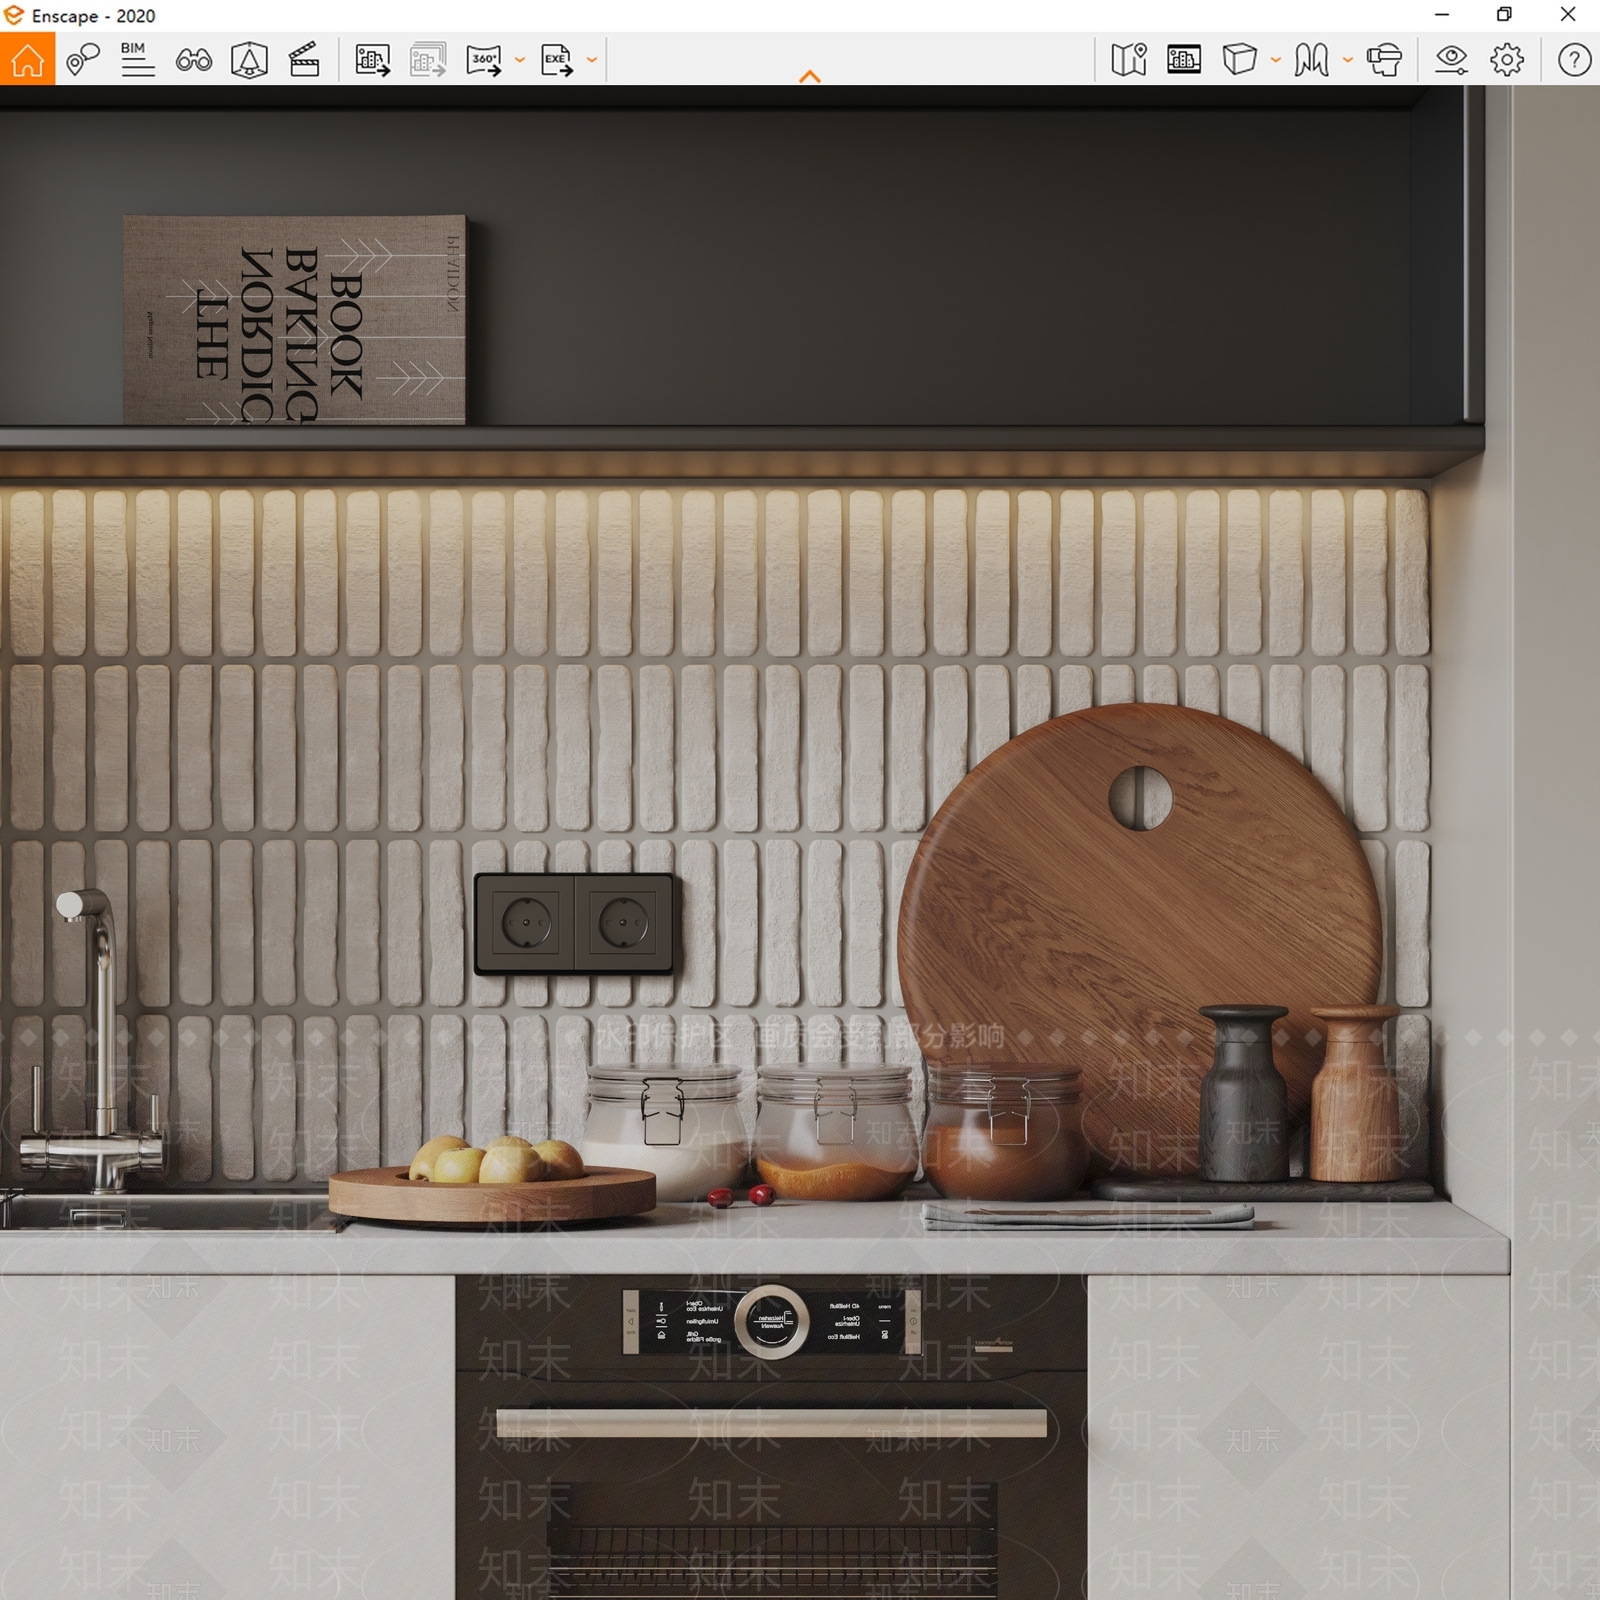
Task: Open the EXE export dropdown arrow
Action: (592, 60)
